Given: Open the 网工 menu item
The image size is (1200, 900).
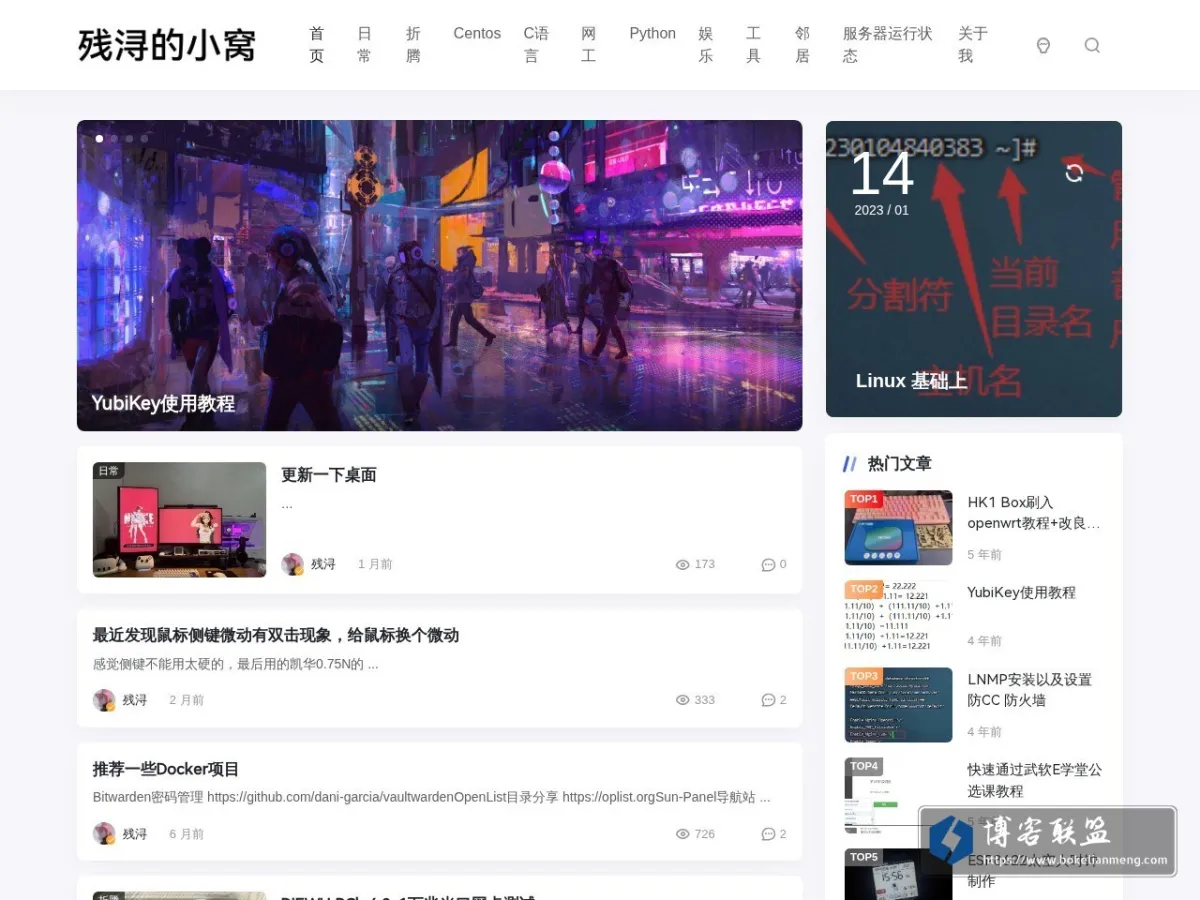Looking at the screenshot, I should (x=589, y=45).
